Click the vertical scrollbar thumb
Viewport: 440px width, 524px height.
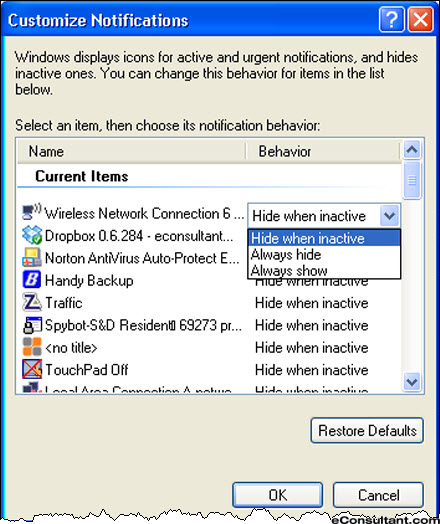click(412, 180)
